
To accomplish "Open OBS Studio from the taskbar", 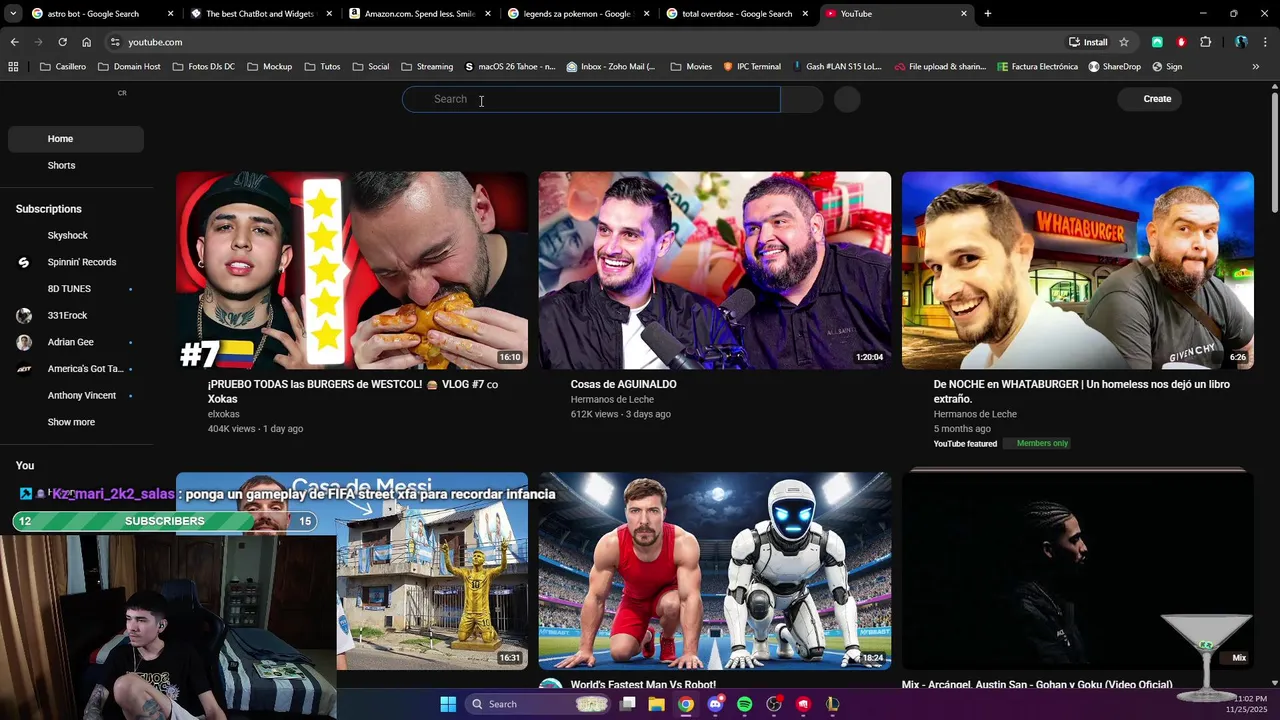I will point(774,704).
